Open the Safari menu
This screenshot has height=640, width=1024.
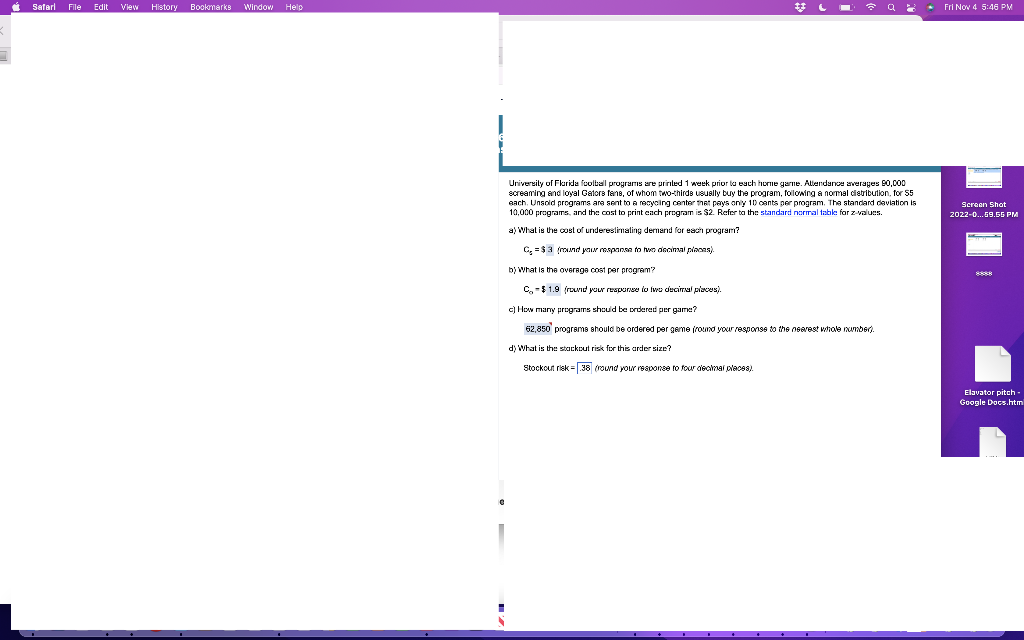pos(44,7)
